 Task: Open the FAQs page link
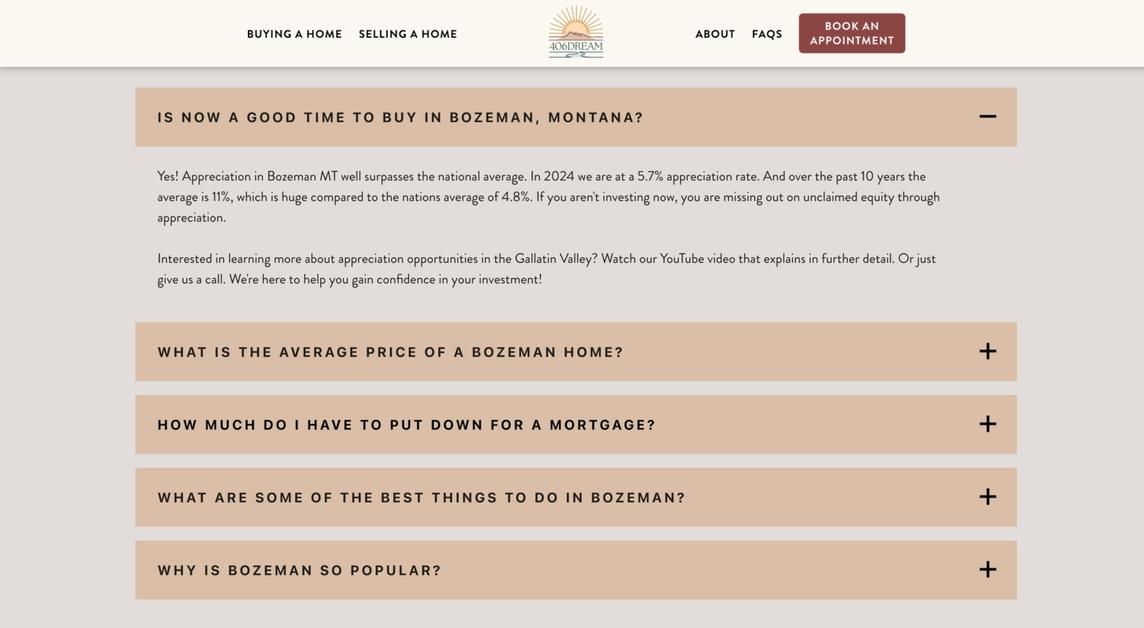coord(767,34)
